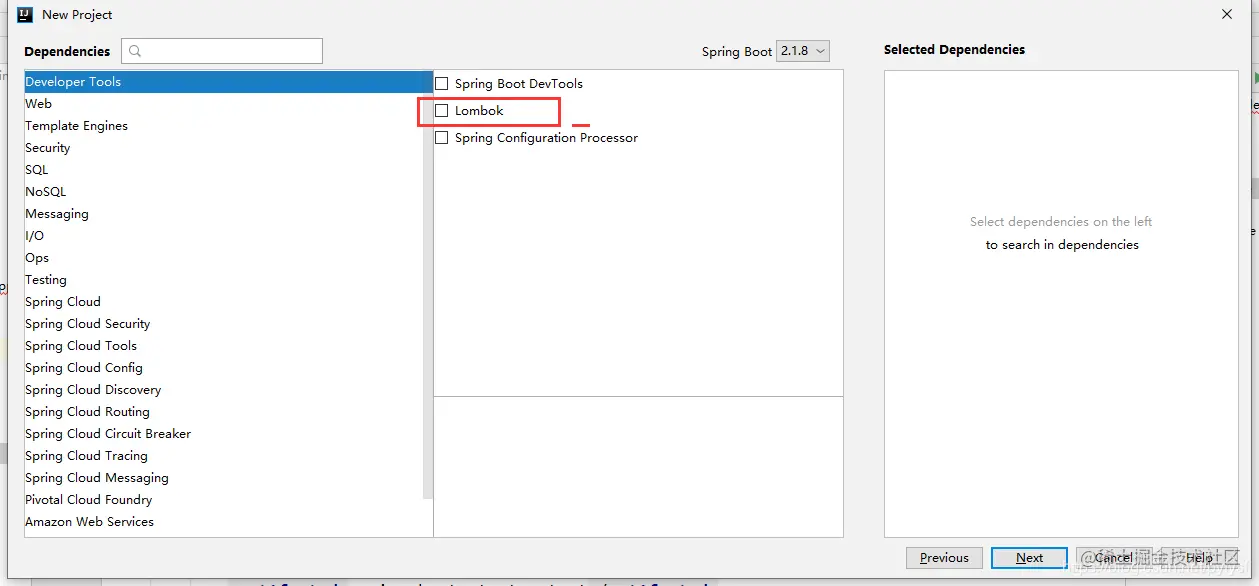Open the Ops category
This screenshot has height=586, width=1259.
(x=228, y=258)
